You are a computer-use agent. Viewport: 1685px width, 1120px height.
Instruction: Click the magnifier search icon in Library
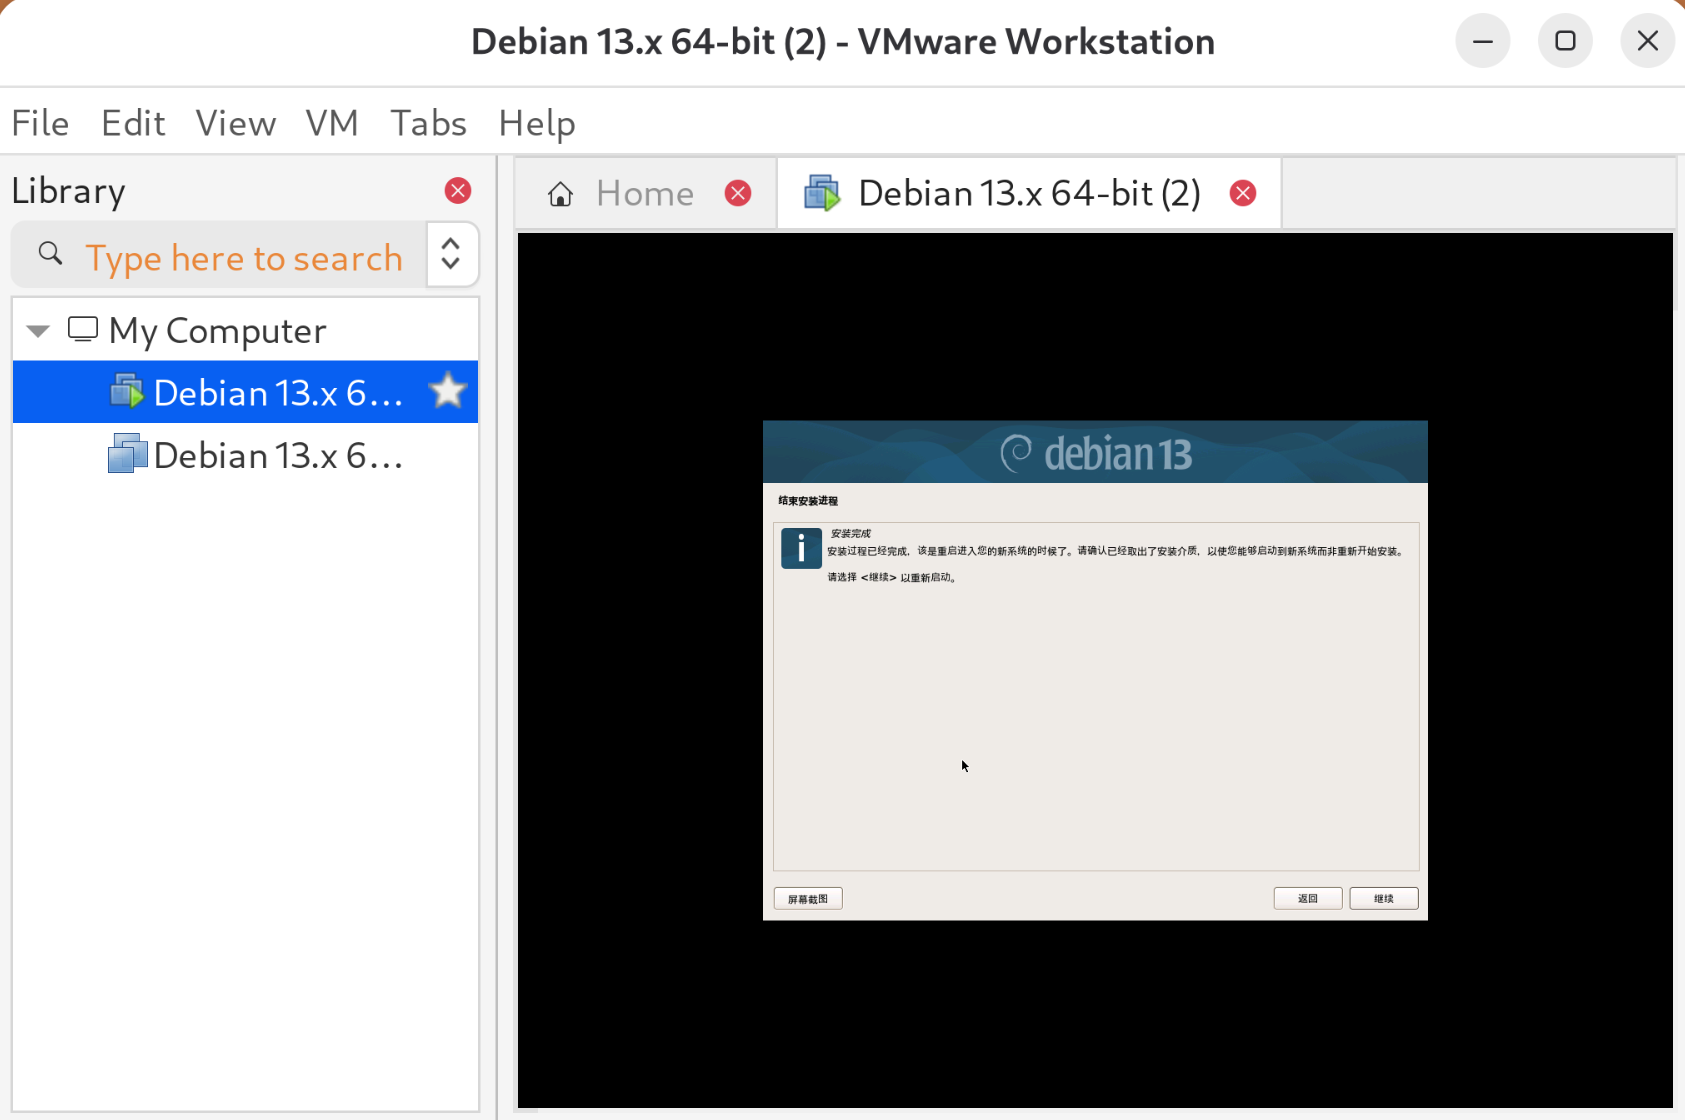(x=50, y=254)
